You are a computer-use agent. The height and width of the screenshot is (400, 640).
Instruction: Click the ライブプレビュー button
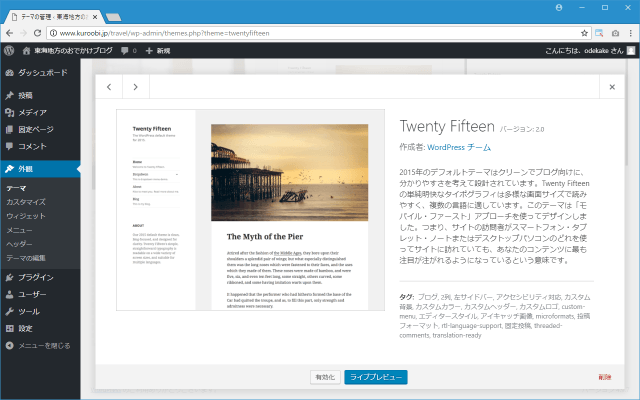click(x=376, y=377)
